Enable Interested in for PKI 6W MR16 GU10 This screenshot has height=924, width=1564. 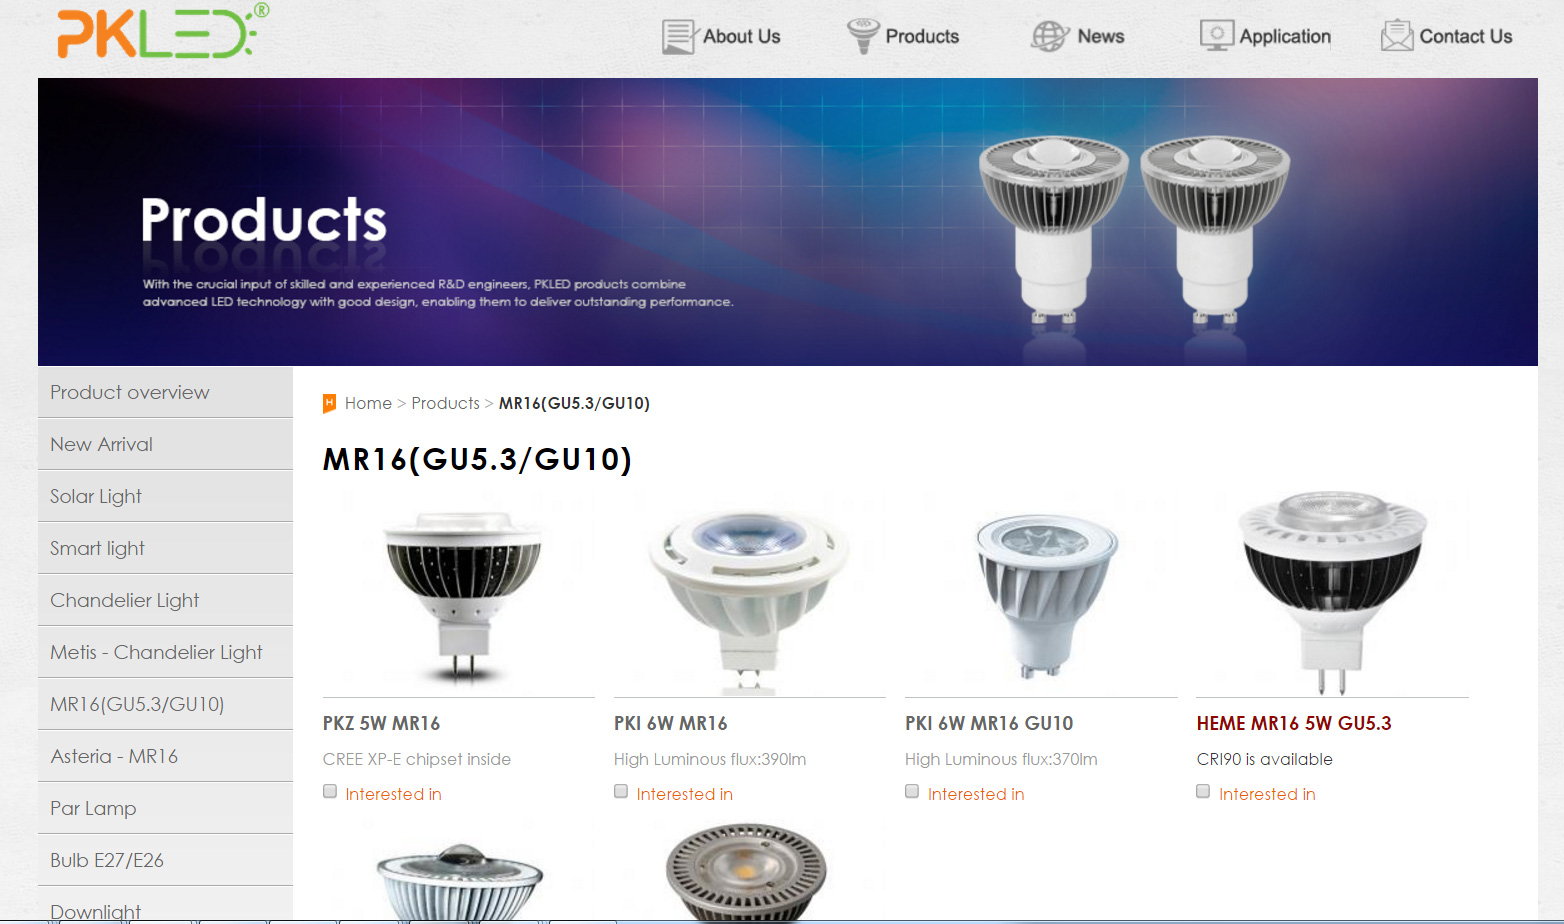912,792
